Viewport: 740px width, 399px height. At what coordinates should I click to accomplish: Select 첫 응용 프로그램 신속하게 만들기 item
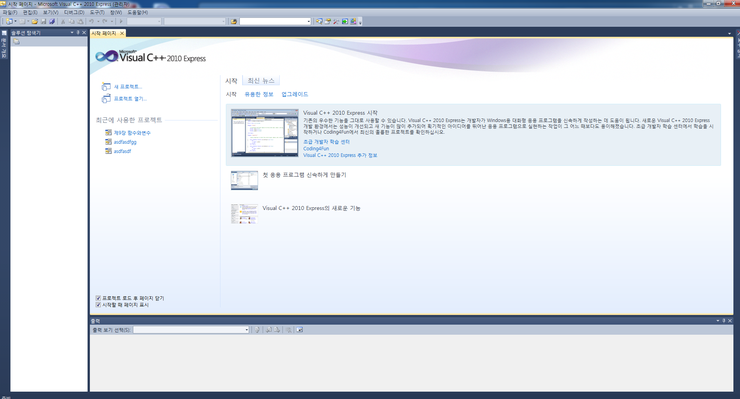[x=304, y=175]
